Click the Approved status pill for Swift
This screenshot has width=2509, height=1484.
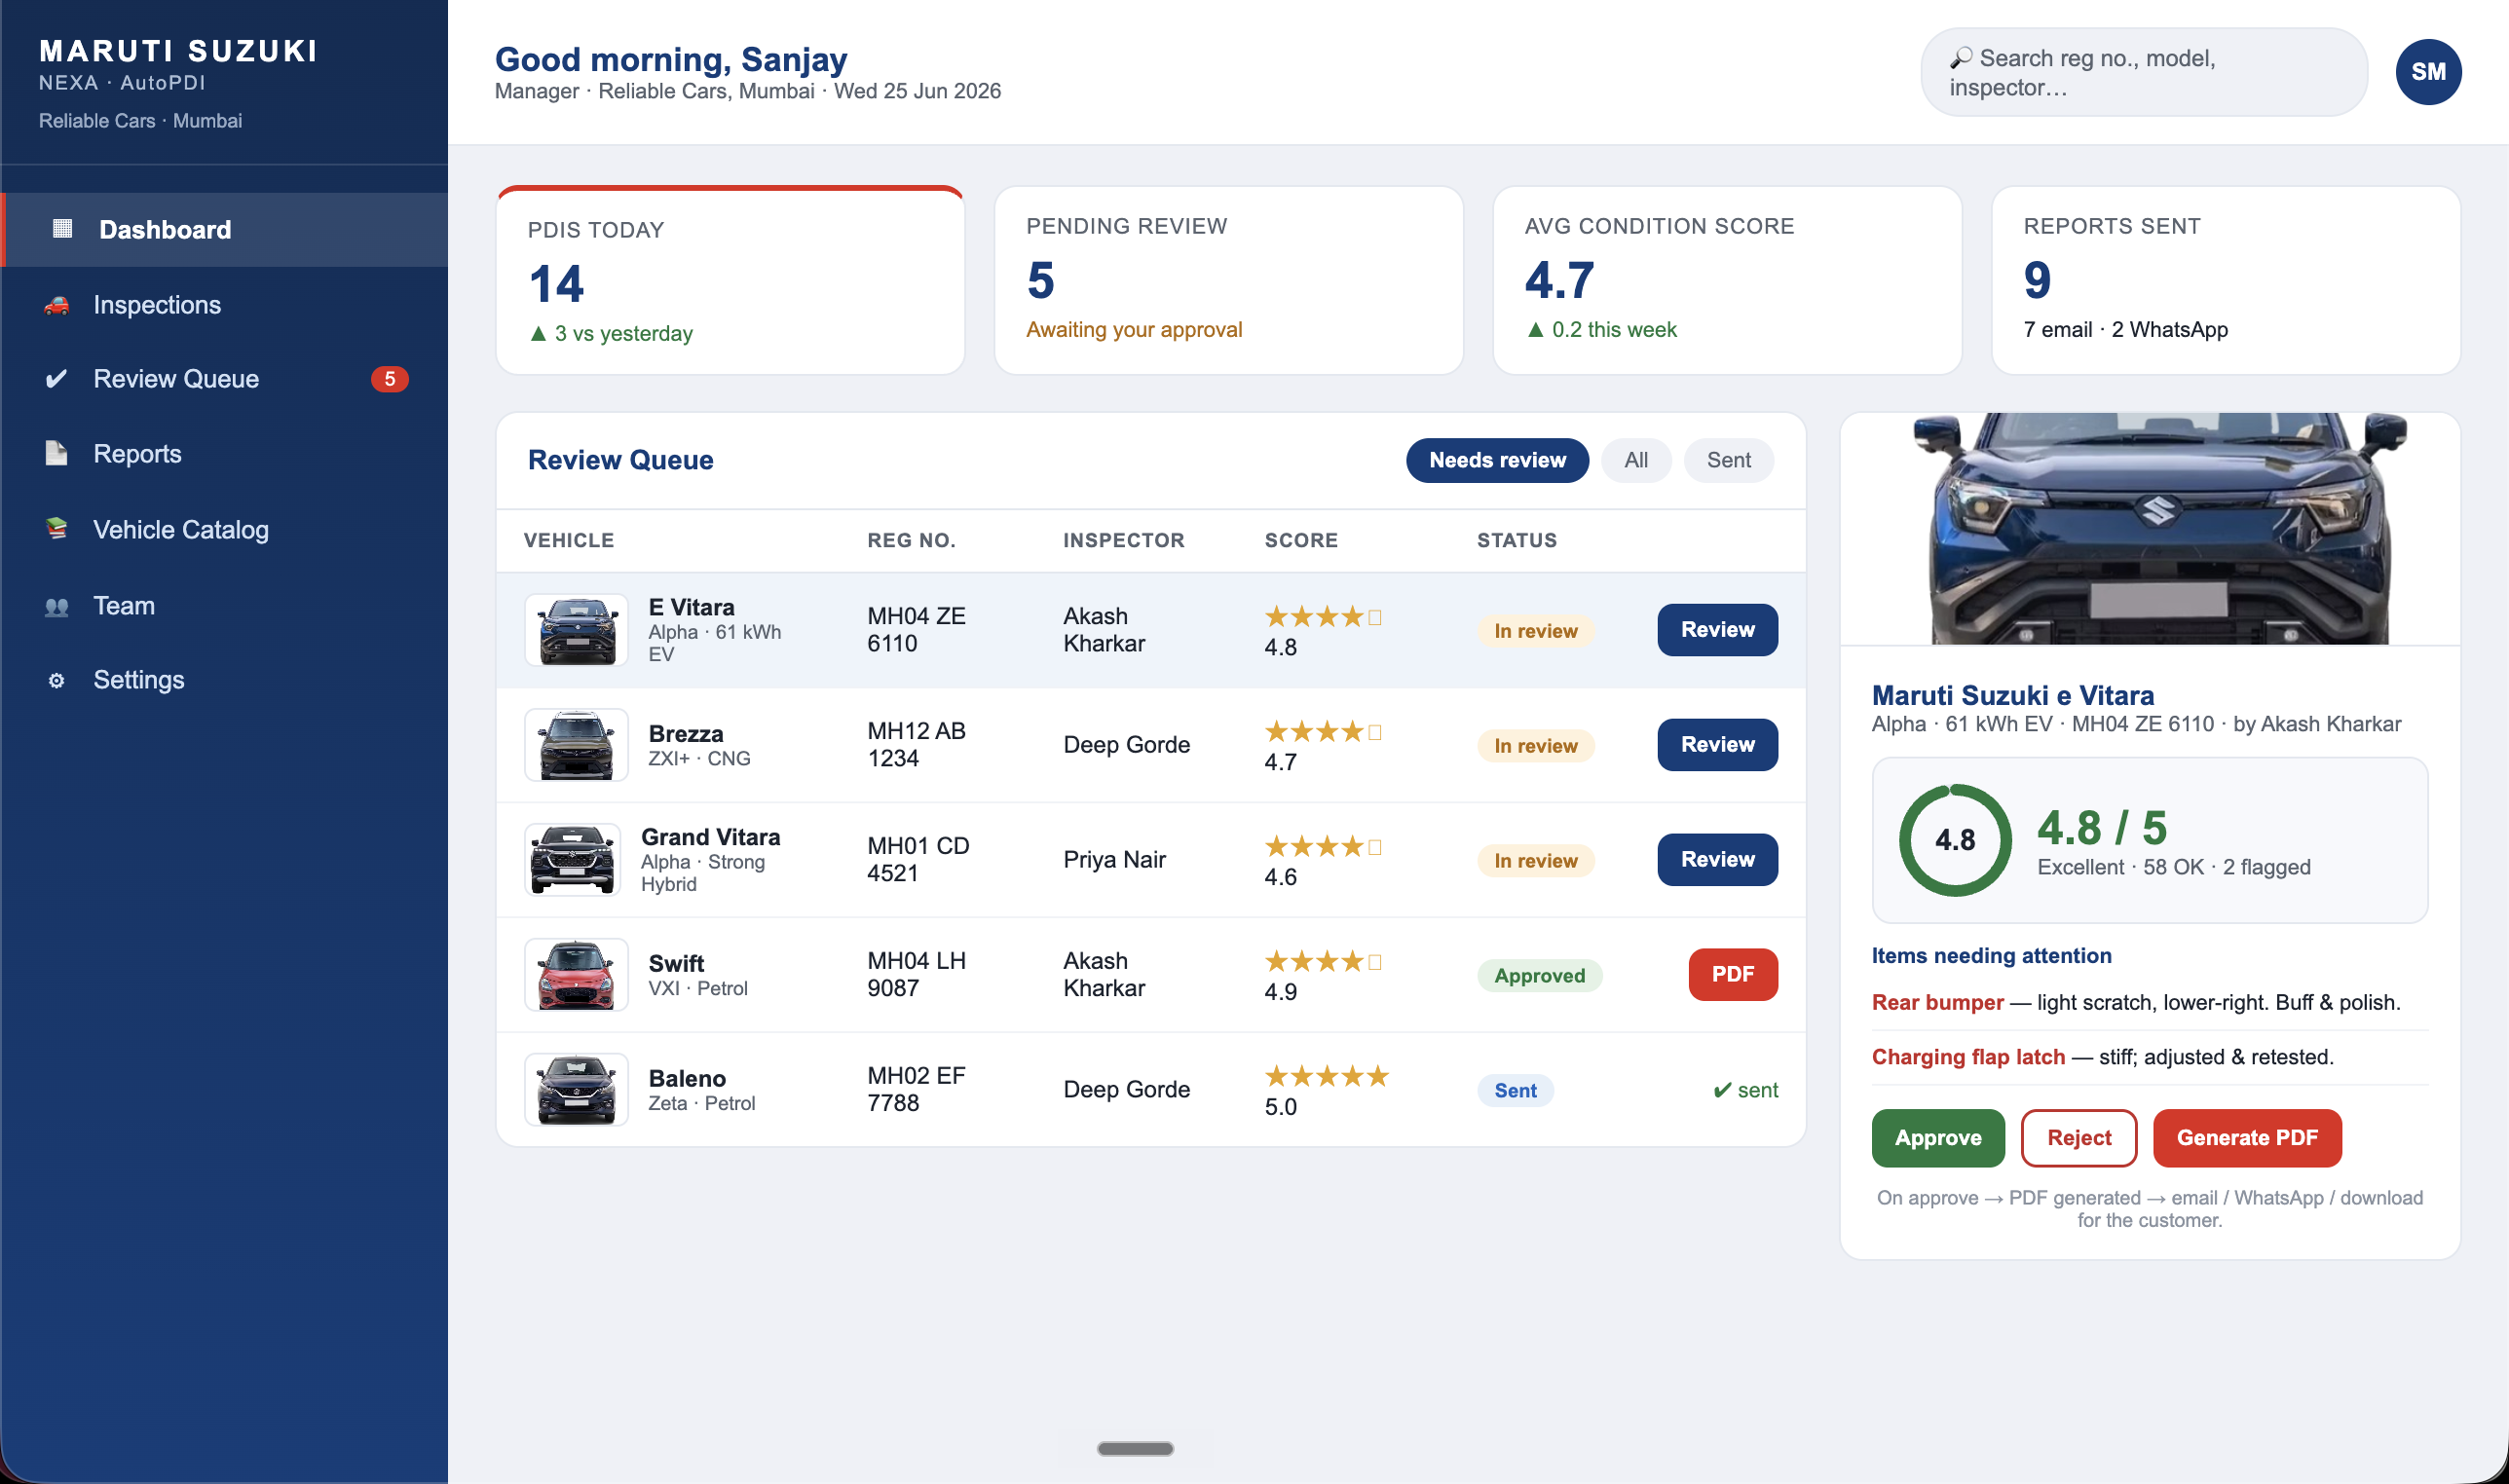pyautogui.click(x=1540, y=976)
